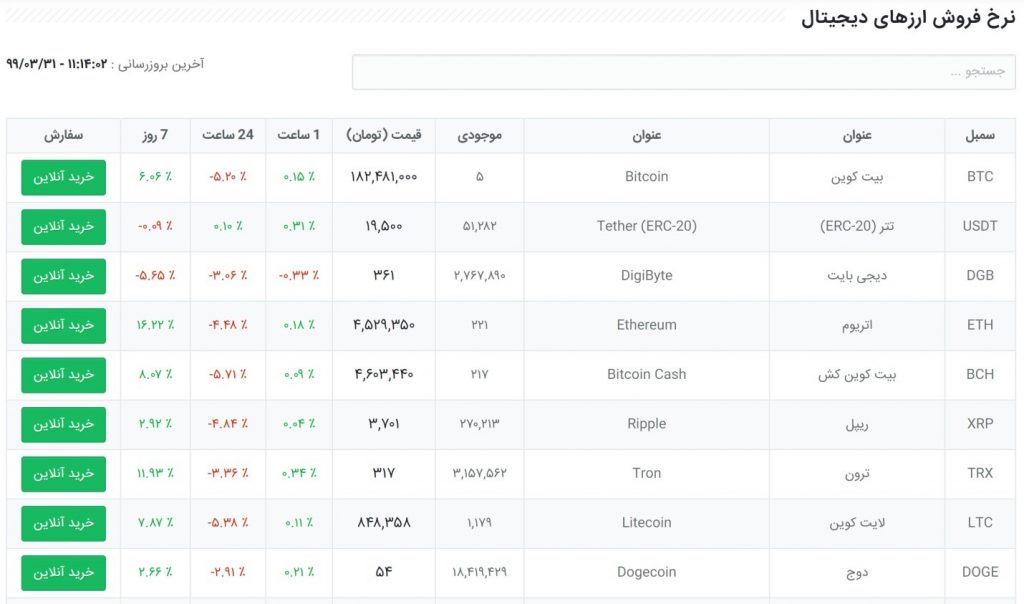Image resolution: width=1024 pixels, height=604 pixels.
Task: Click the موجودی column header
Action: [x=479, y=135]
